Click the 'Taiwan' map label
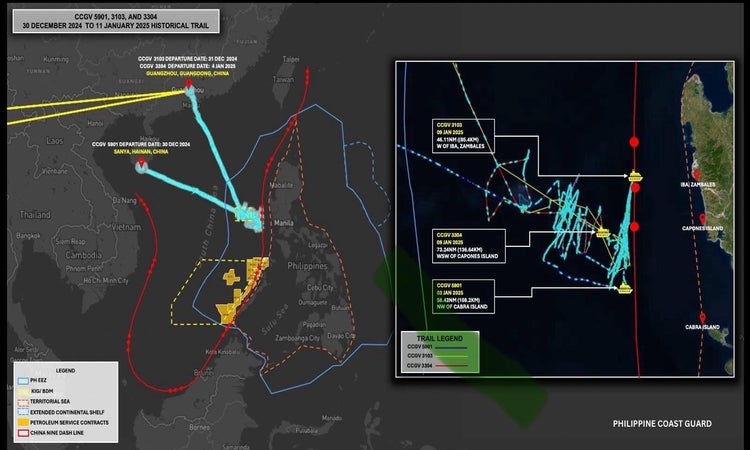This screenshot has height=450, width=750. coord(283,79)
